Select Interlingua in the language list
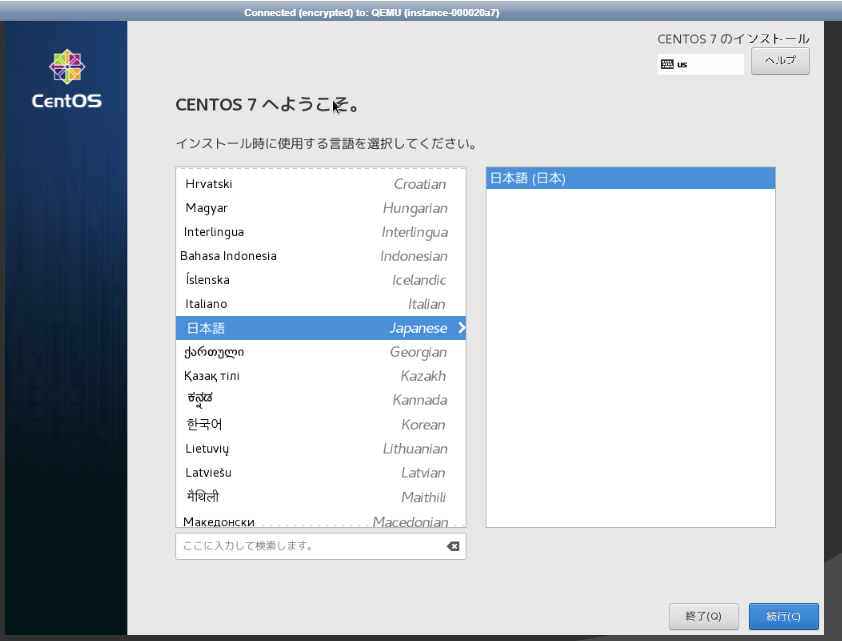The image size is (842, 641). (321, 232)
